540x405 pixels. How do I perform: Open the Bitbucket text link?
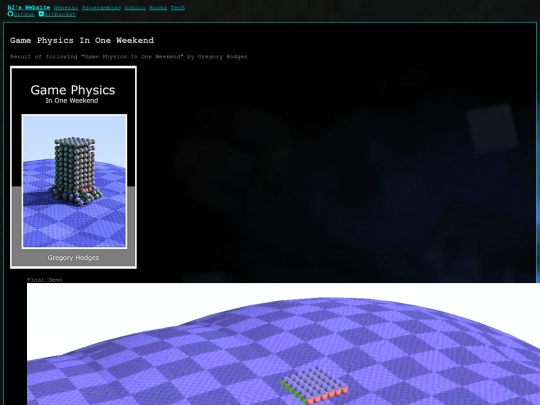tap(60, 14)
